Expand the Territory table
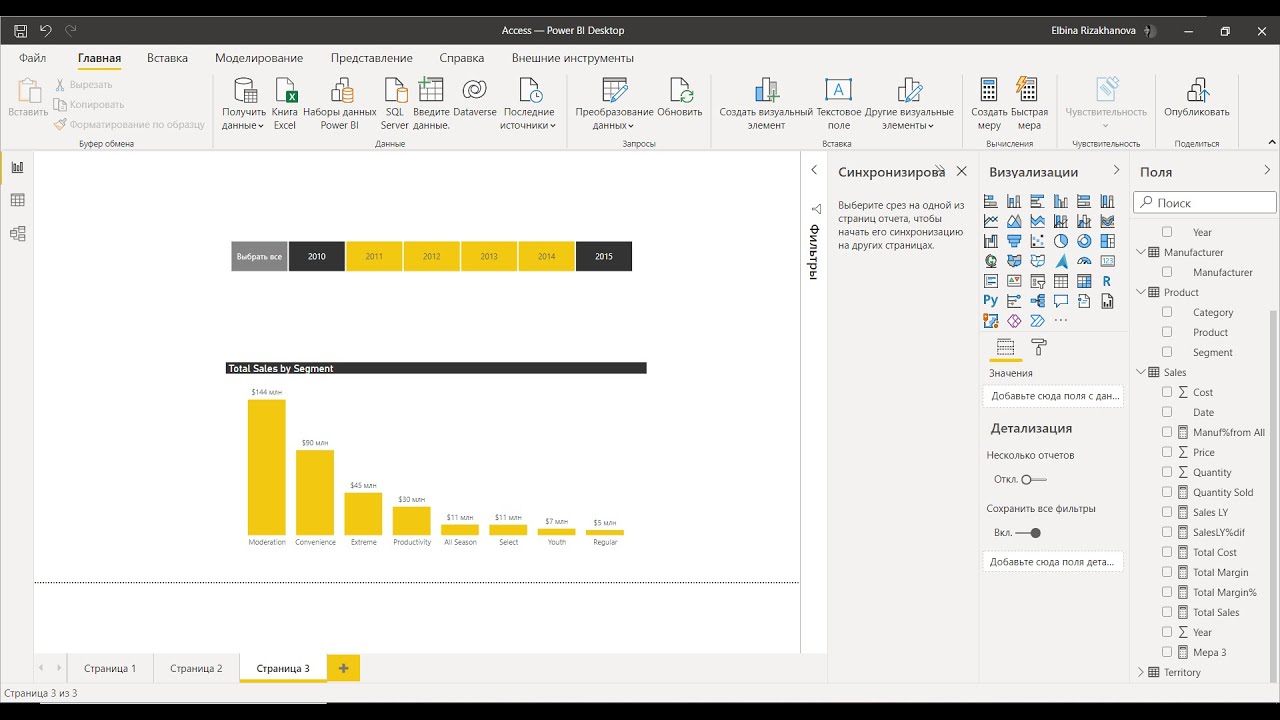The height and width of the screenshot is (720, 1280). tap(1141, 672)
